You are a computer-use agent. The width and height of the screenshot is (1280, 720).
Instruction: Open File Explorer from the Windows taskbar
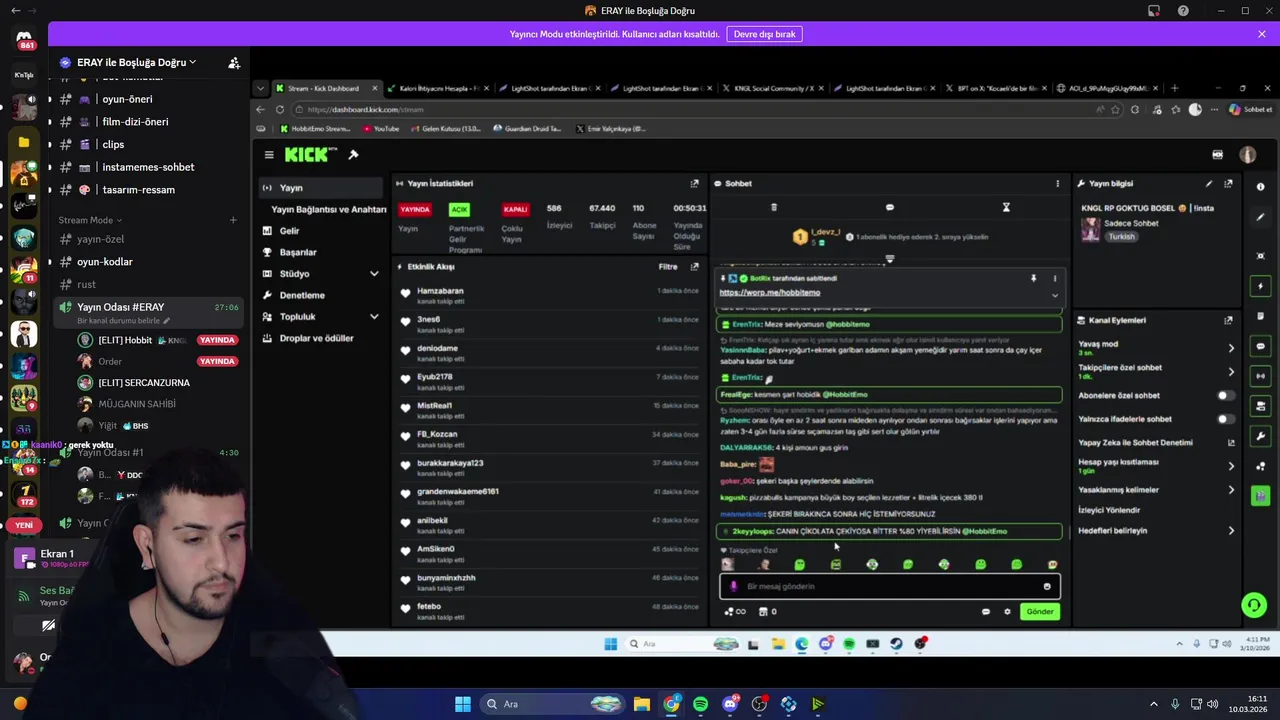click(642, 704)
